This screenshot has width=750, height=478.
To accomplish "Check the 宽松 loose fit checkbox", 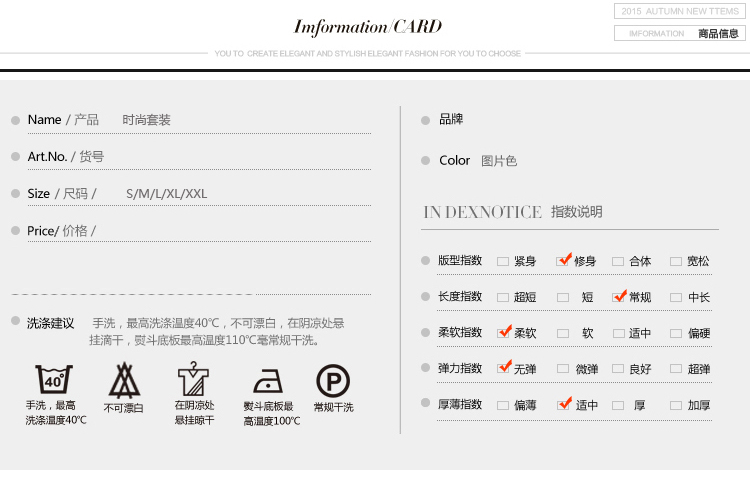I will (676, 261).
